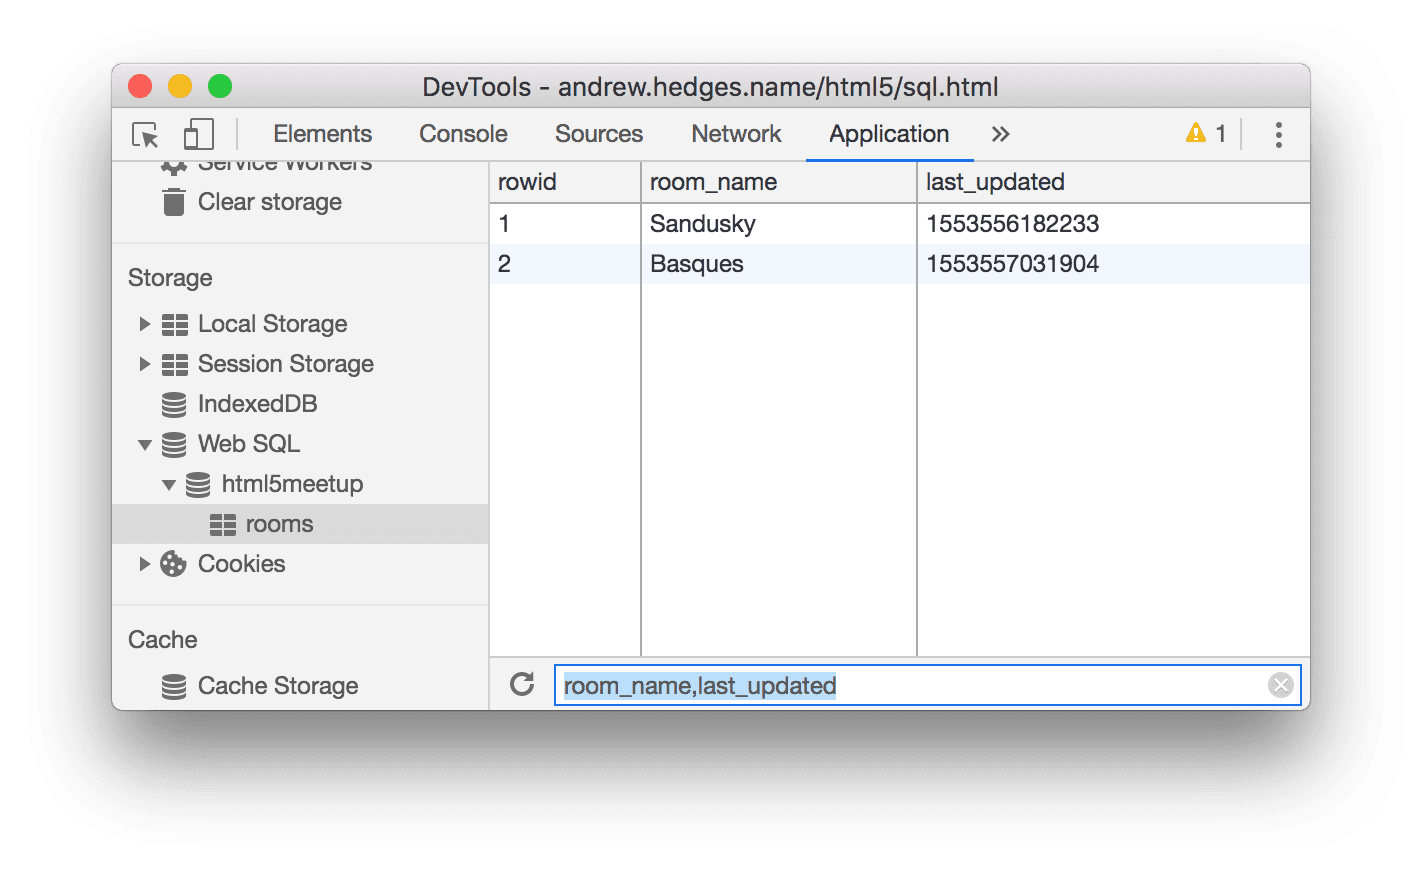
Task: Collapse the Web SQL section
Action: [145, 444]
